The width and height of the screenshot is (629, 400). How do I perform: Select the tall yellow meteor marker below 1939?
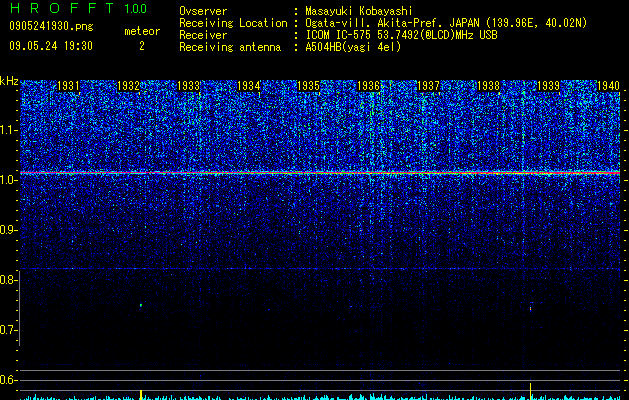click(x=531, y=391)
